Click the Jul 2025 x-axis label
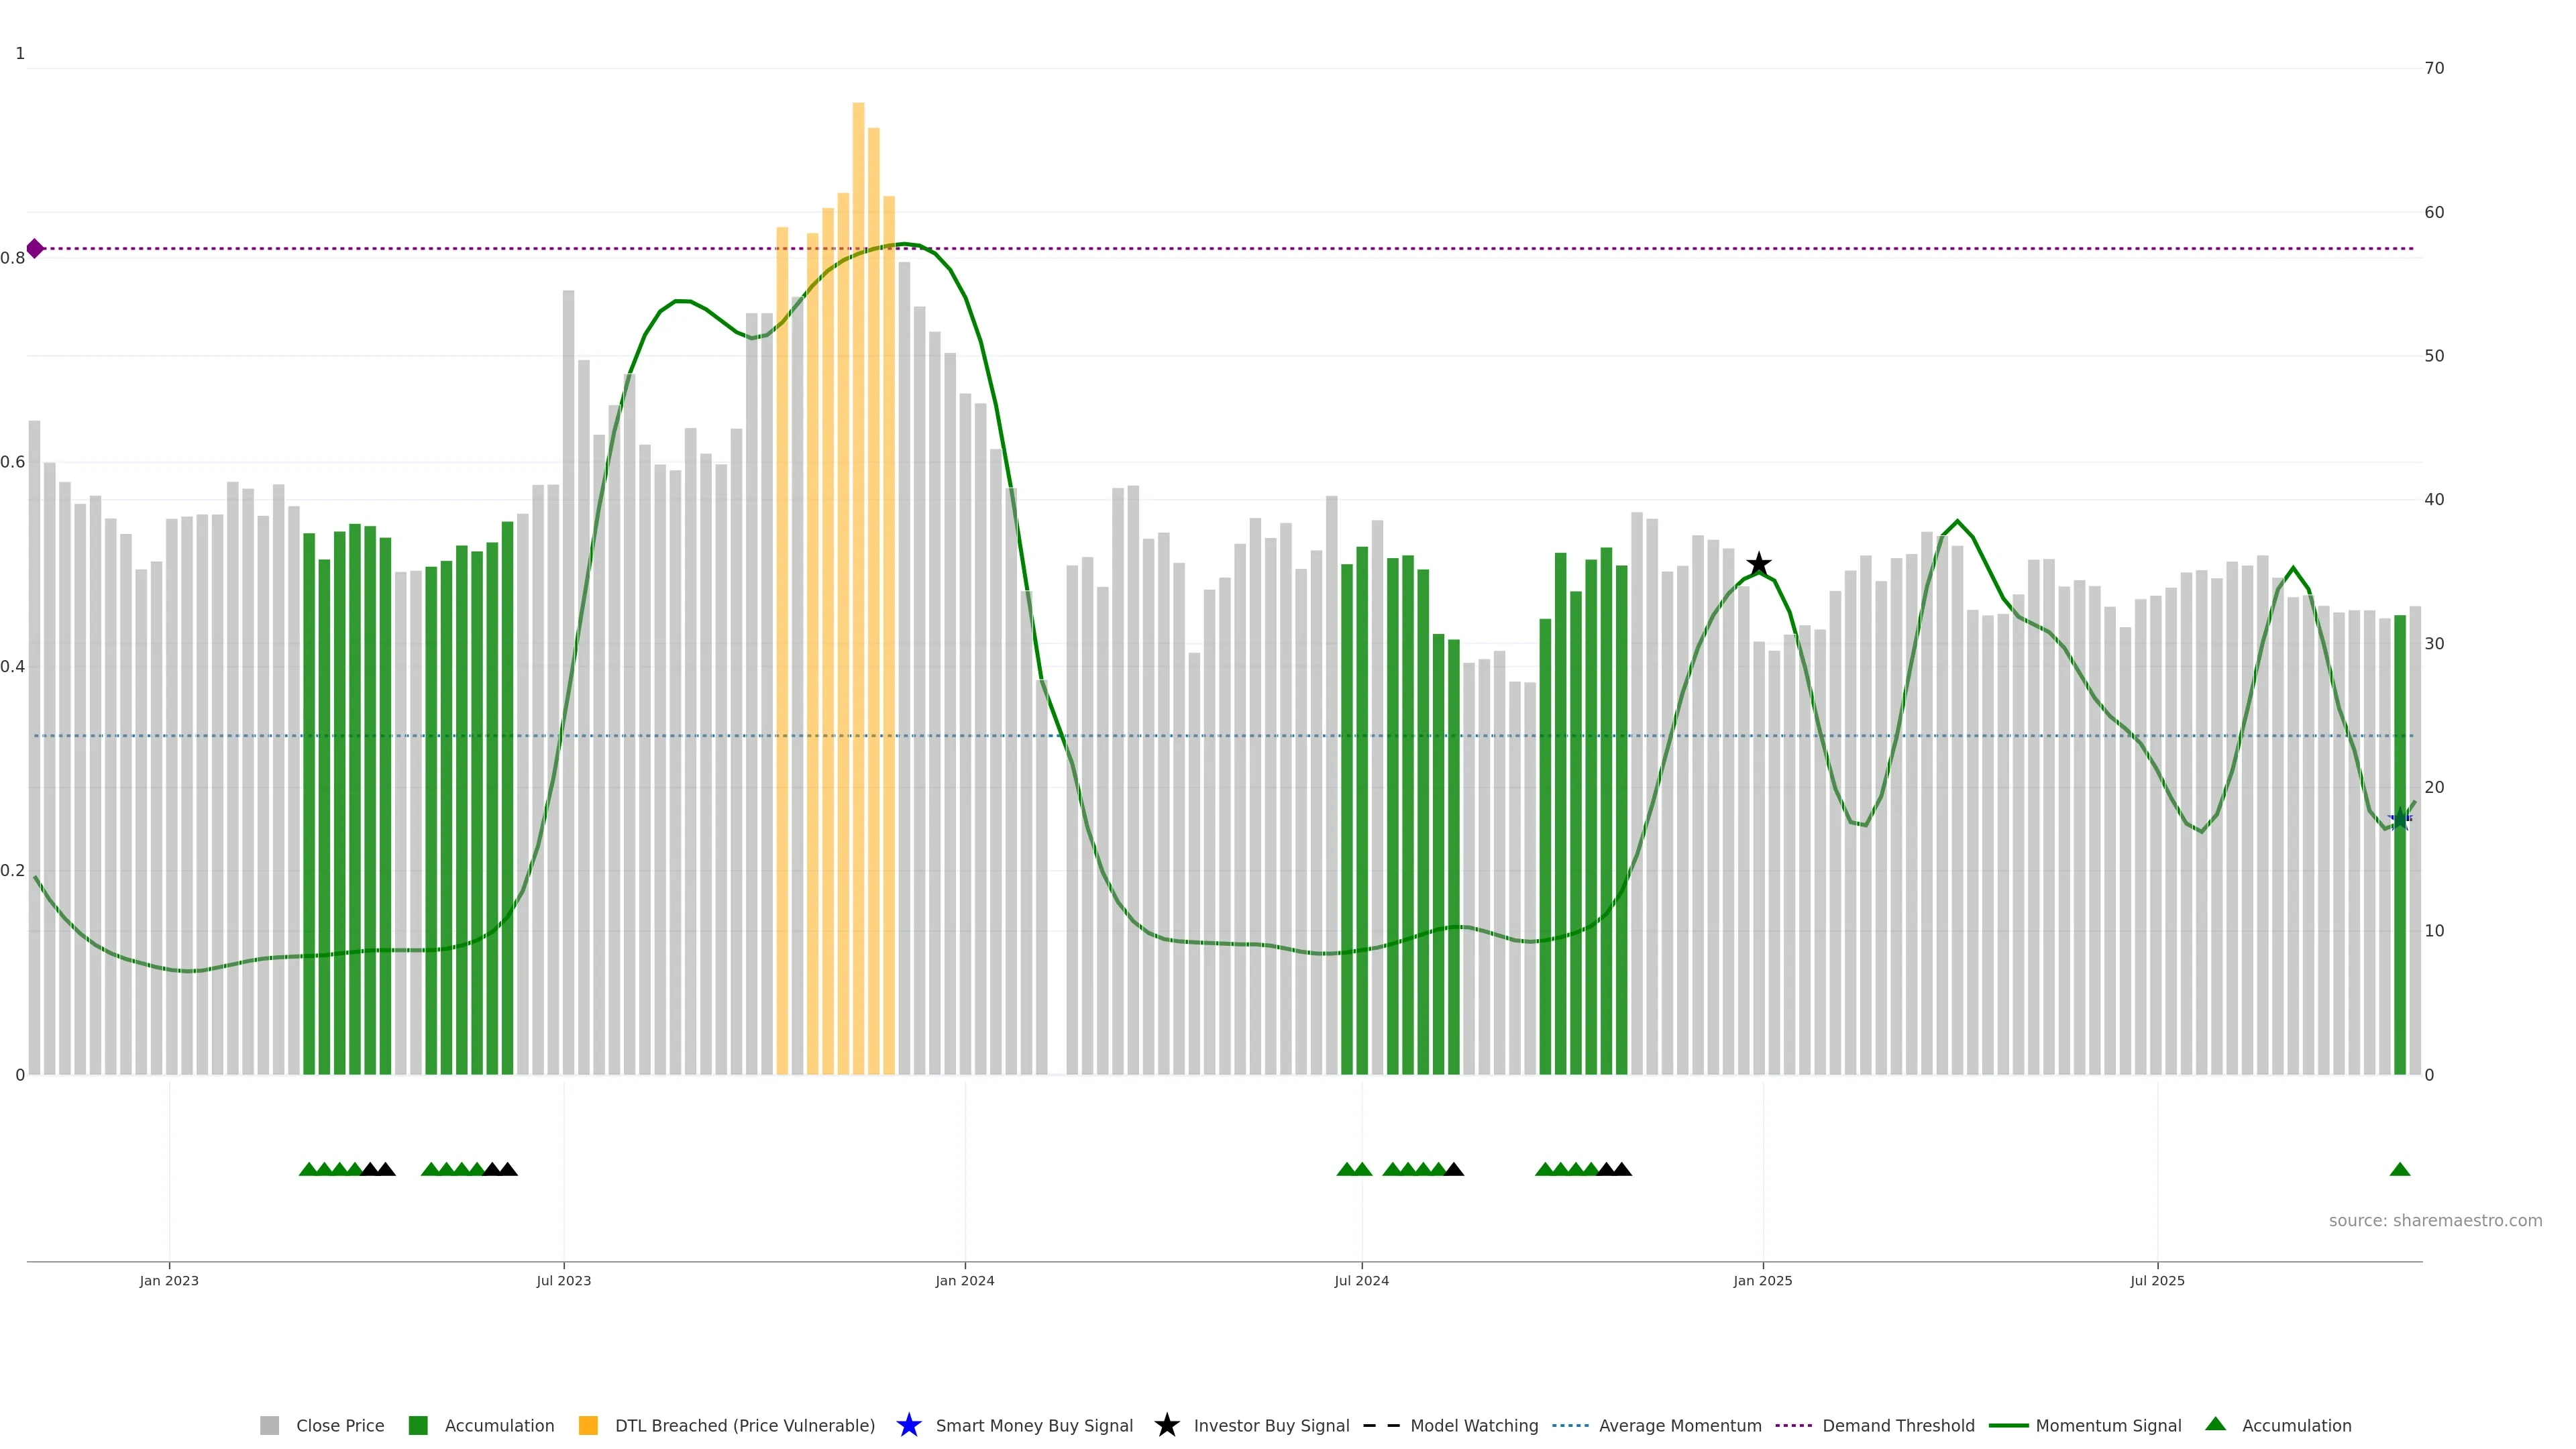The width and height of the screenshot is (2576, 1449). click(x=2157, y=1280)
